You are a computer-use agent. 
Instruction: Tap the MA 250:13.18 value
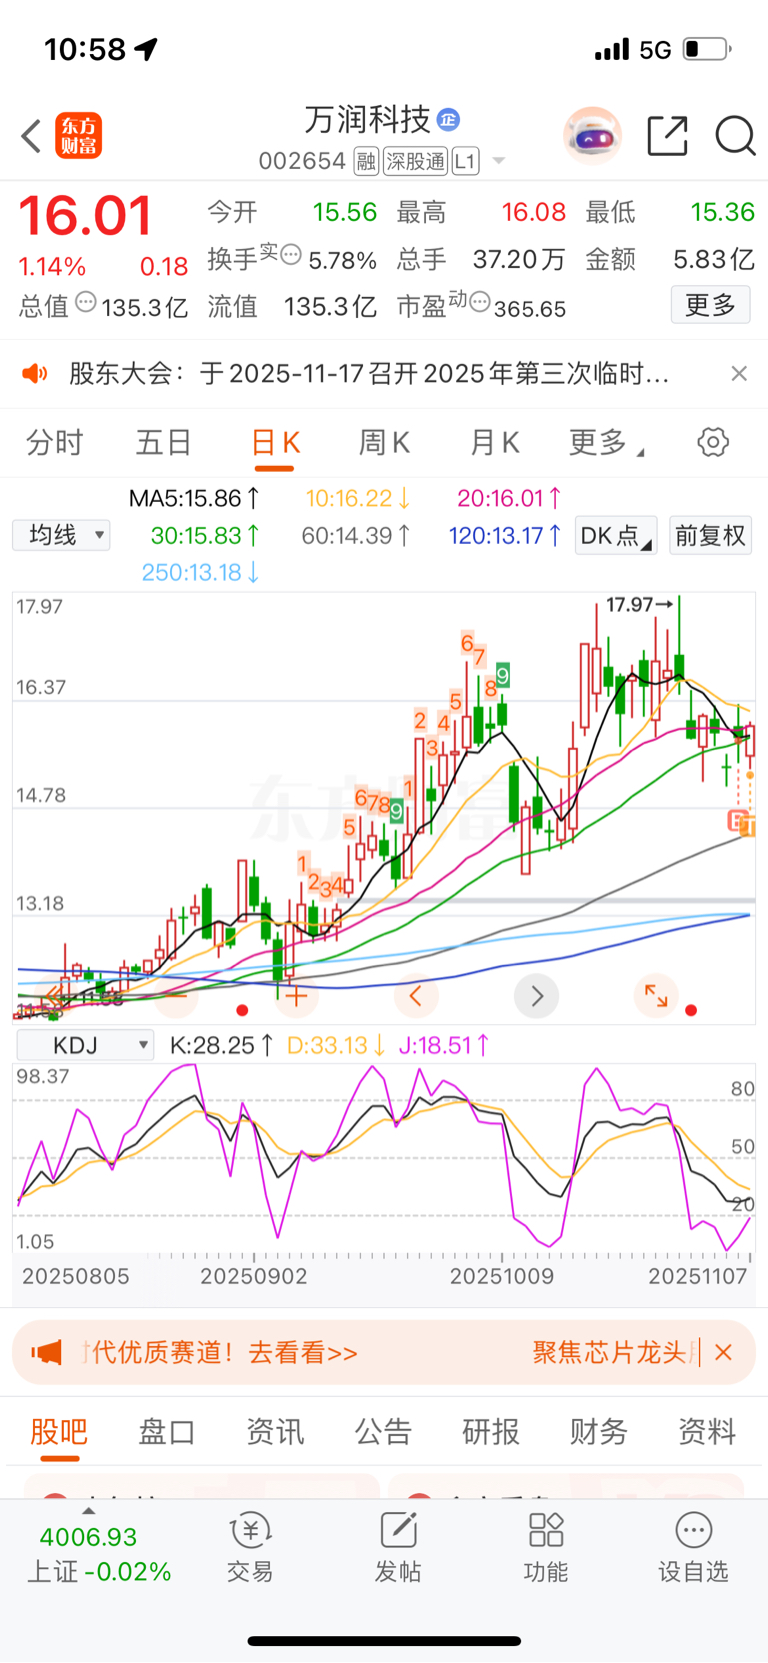coord(201,573)
